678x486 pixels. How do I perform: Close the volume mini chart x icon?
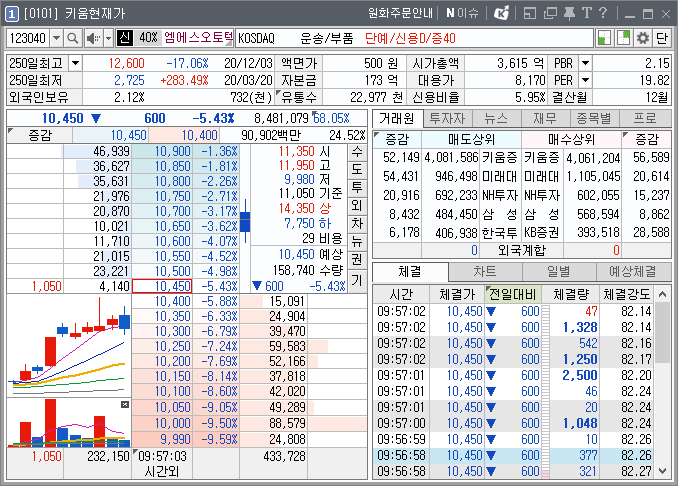tap(125, 404)
